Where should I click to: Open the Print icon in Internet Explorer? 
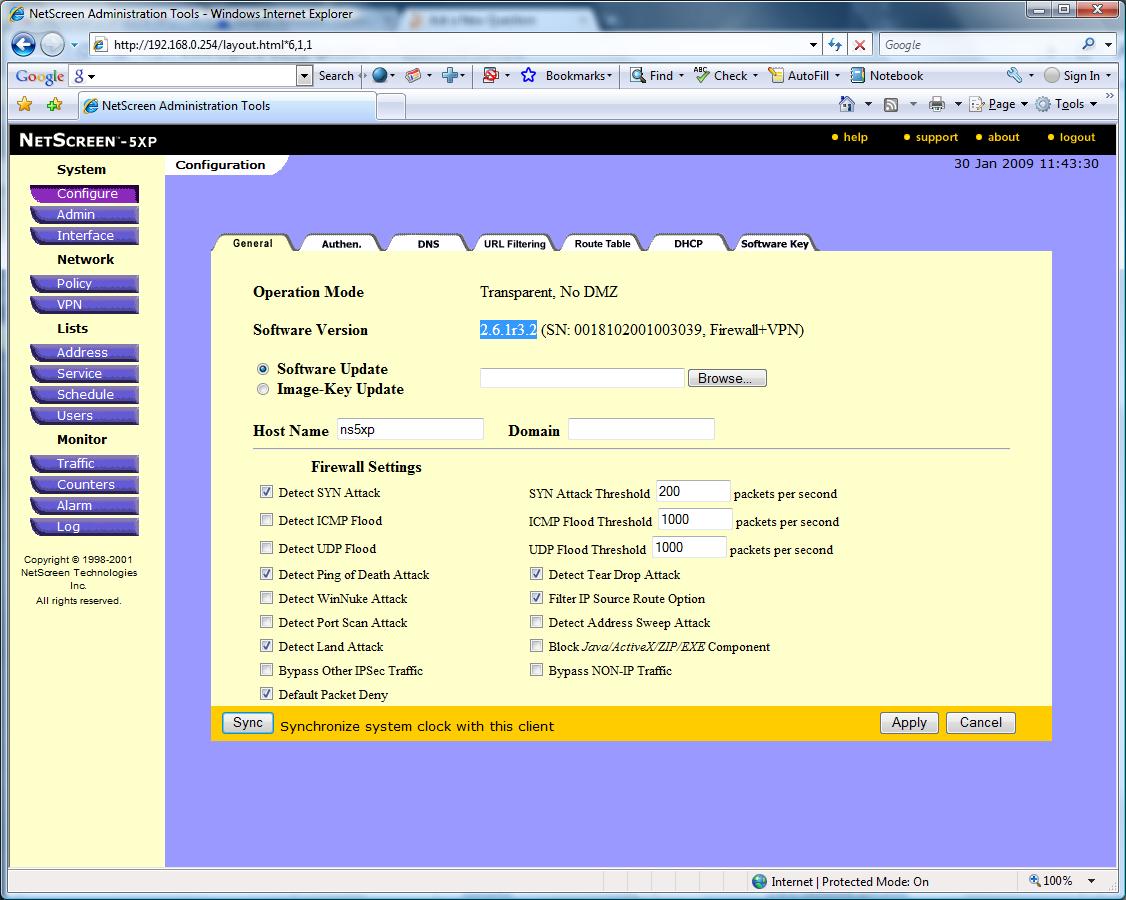pyautogui.click(x=936, y=103)
